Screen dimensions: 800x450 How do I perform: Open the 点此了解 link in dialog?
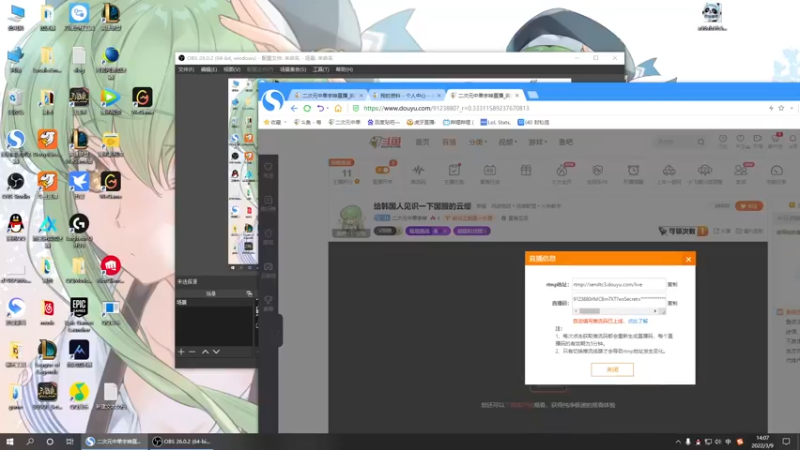click(x=638, y=321)
